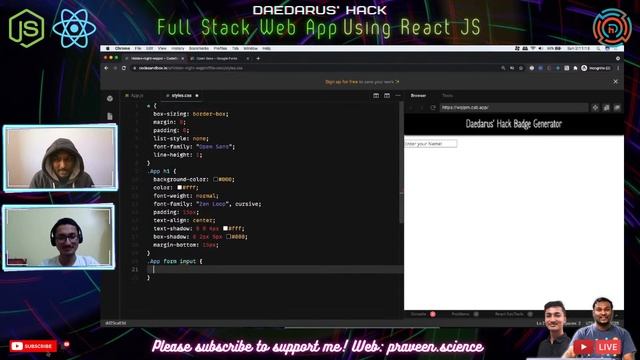
Task: Open the Apple menu
Action: (x=108, y=48)
